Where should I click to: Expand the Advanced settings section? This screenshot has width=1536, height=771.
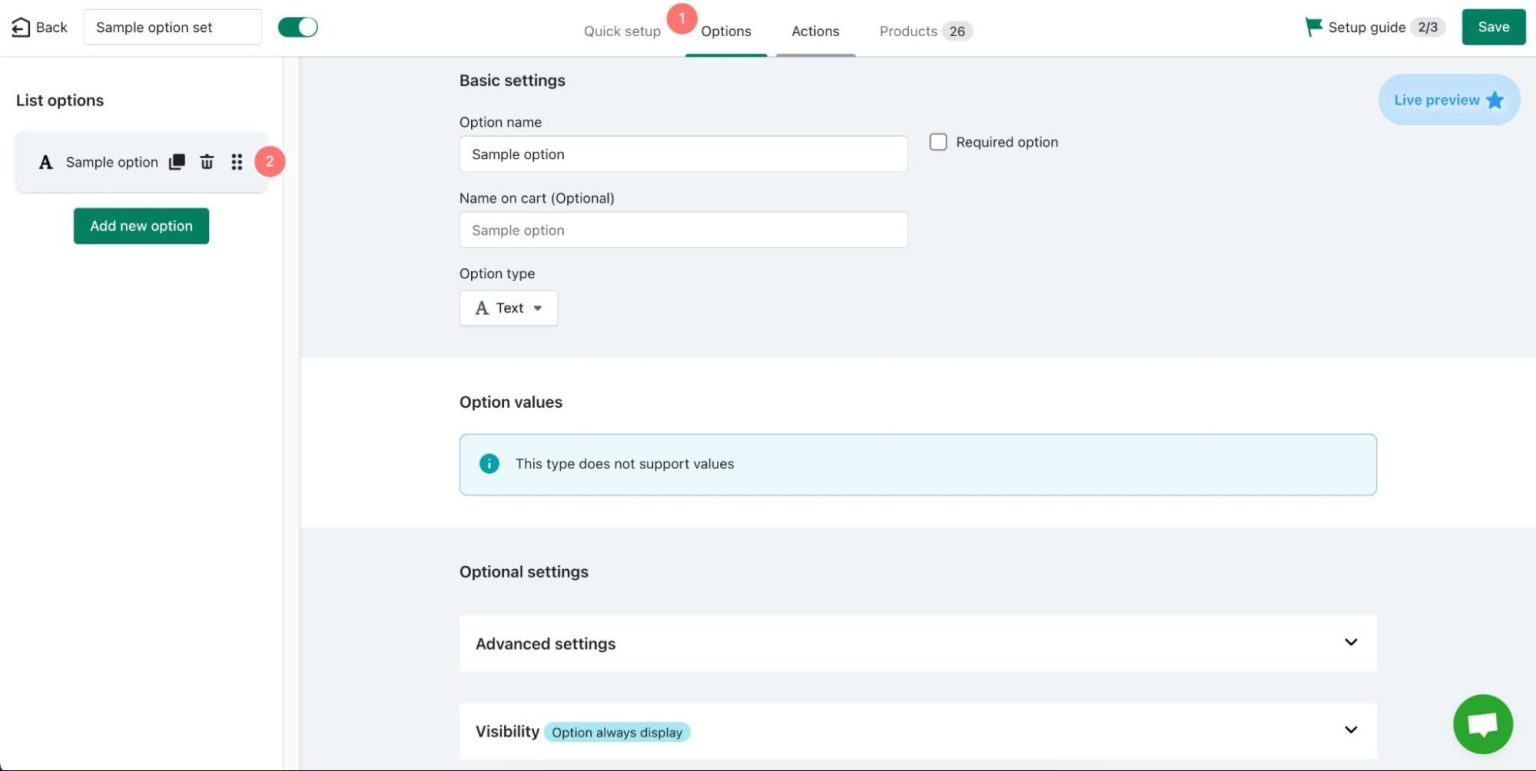(917, 643)
